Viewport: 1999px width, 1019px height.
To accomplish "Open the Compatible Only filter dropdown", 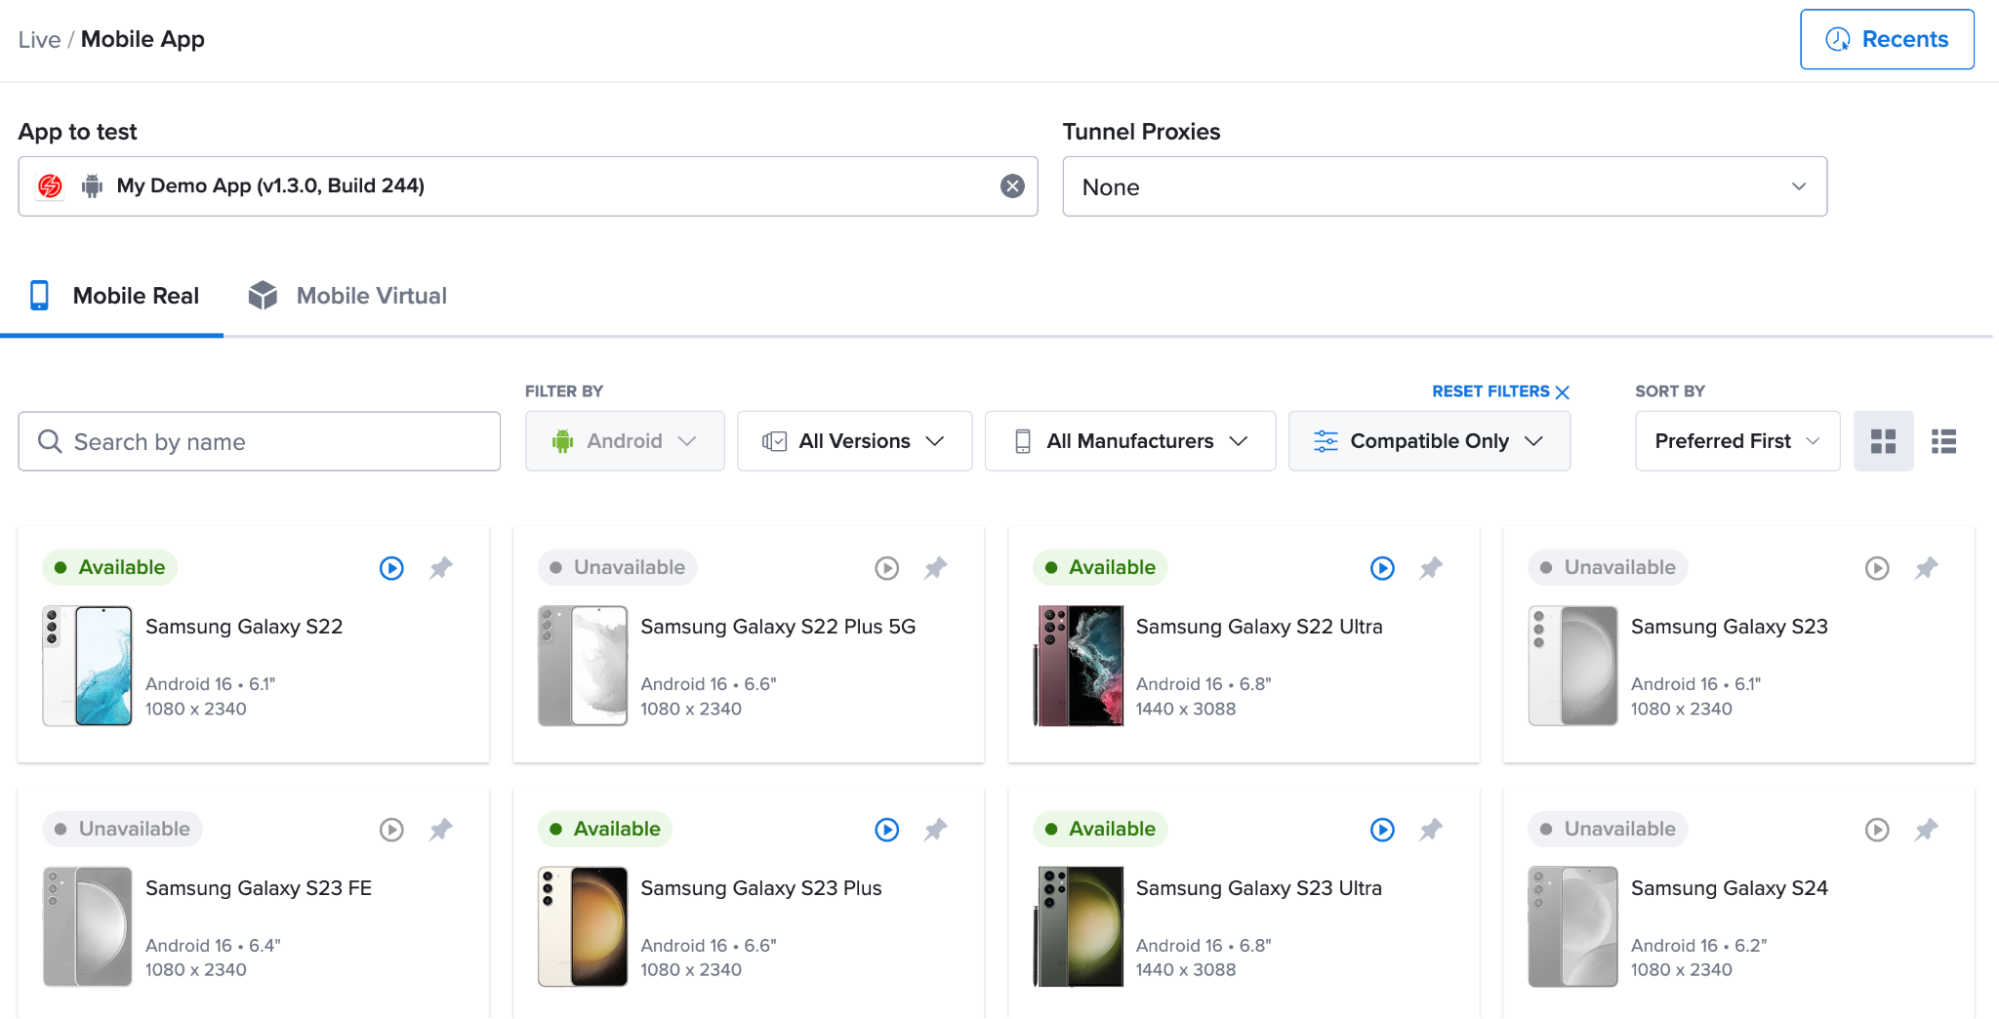I will point(1429,441).
